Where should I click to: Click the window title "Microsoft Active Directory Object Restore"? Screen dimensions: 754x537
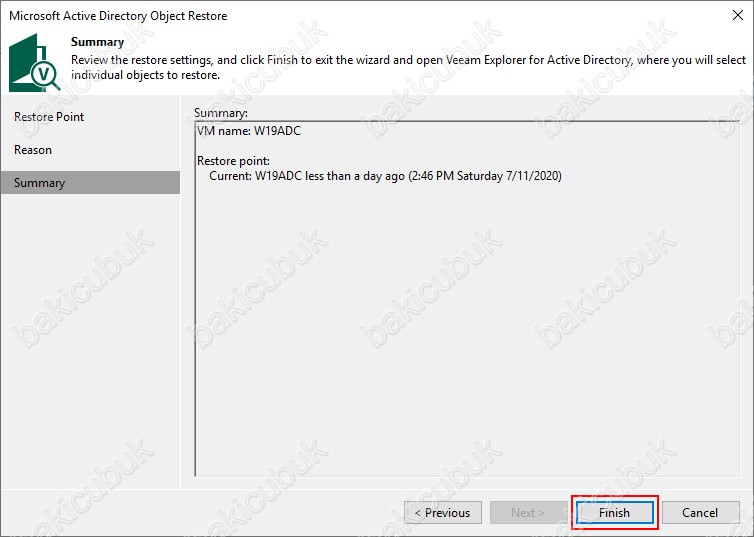[x=118, y=16]
